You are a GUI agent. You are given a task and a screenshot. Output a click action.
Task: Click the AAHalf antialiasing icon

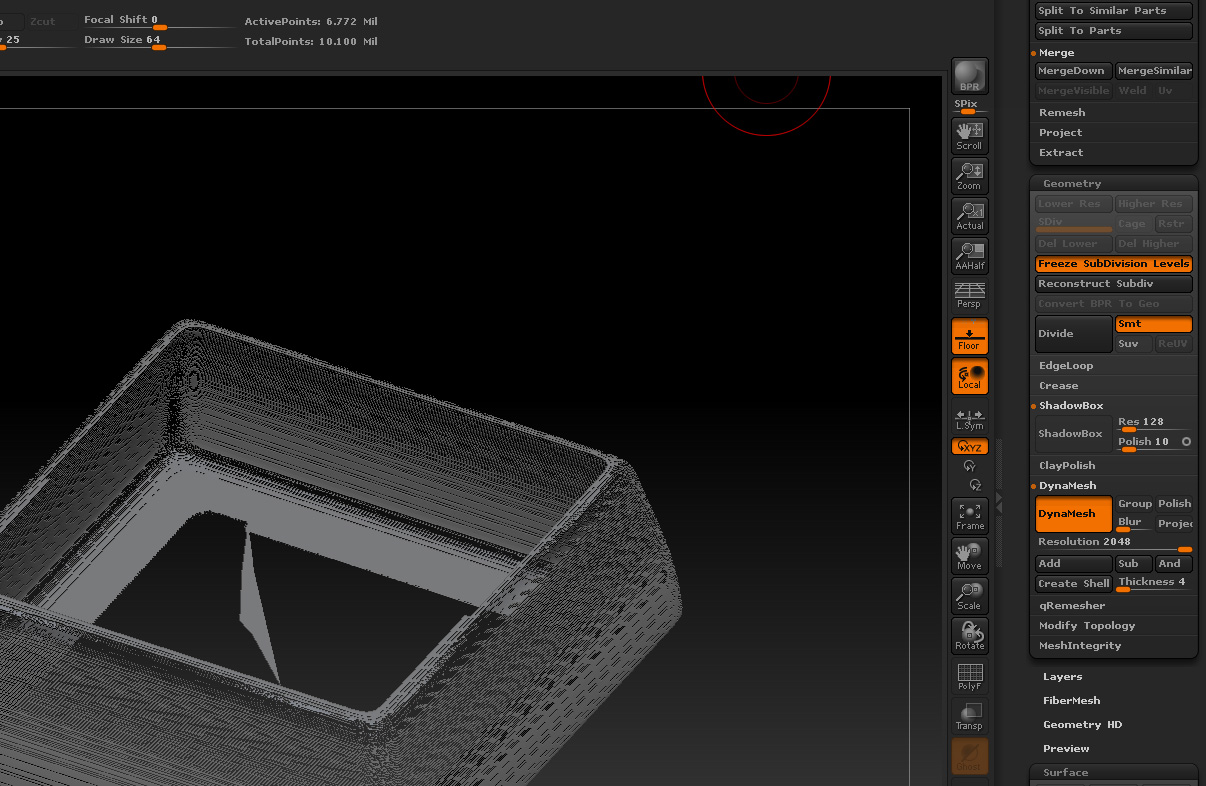pyautogui.click(x=968, y=255)
